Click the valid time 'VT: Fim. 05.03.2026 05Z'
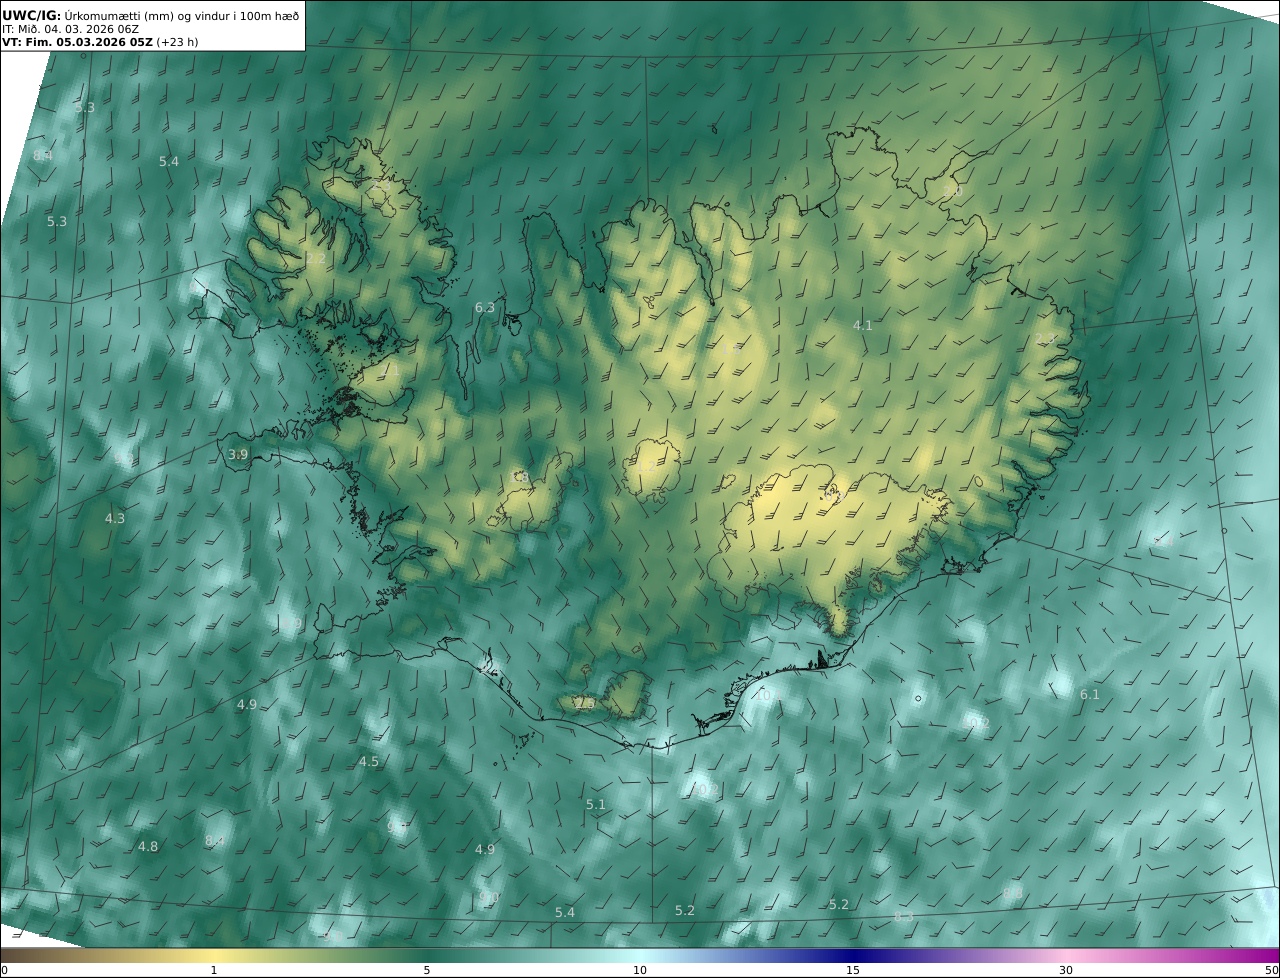 click(x=77, y=43)
